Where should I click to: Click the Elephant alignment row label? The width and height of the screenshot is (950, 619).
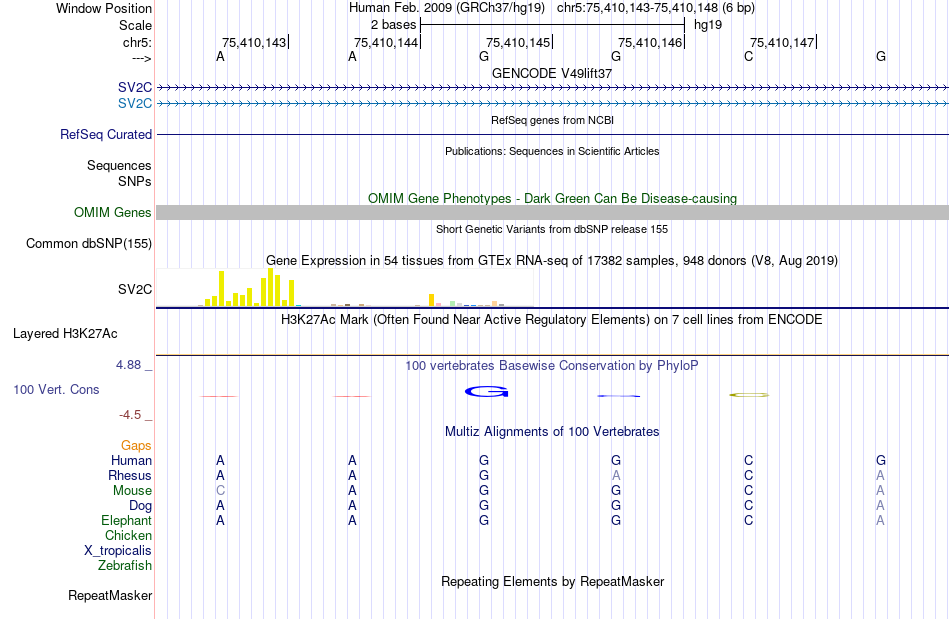point(127,520)
